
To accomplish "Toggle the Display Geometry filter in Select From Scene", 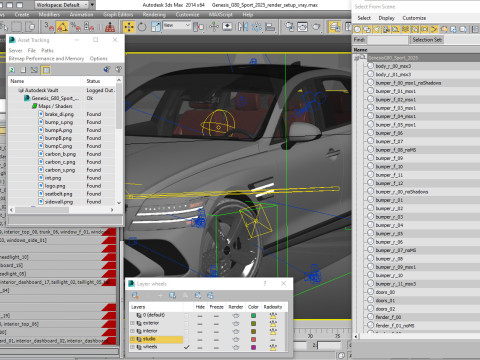I will [x=357, y=29].
